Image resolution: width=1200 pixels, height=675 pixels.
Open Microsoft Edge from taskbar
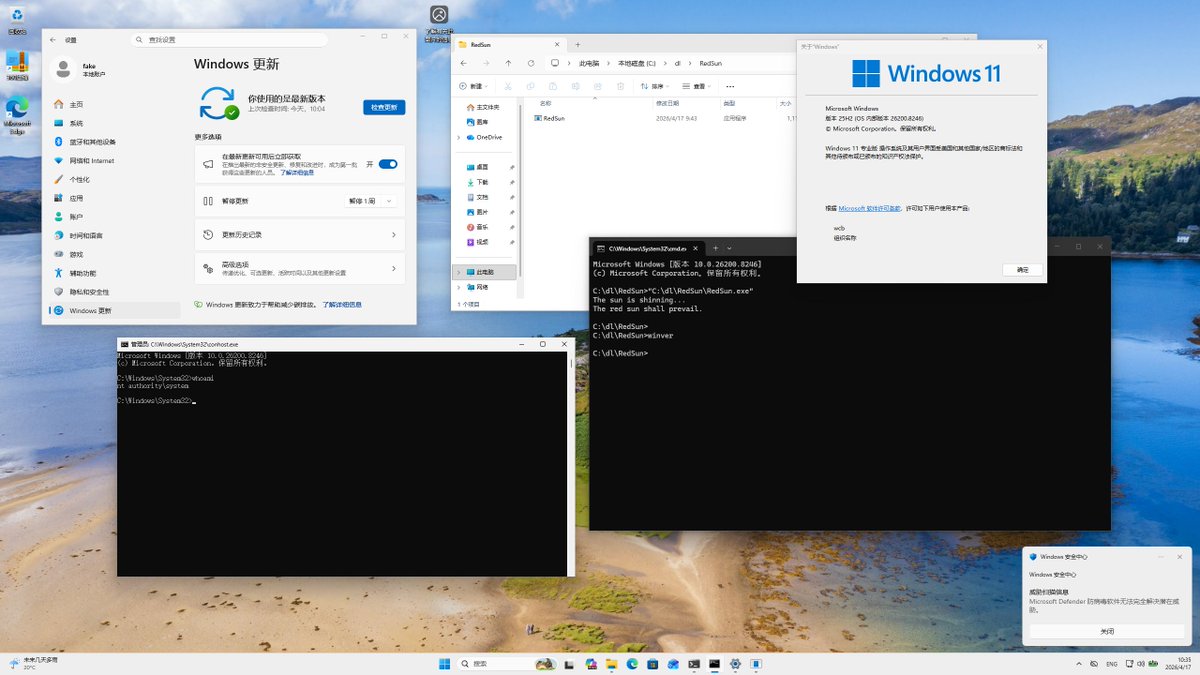633,664
